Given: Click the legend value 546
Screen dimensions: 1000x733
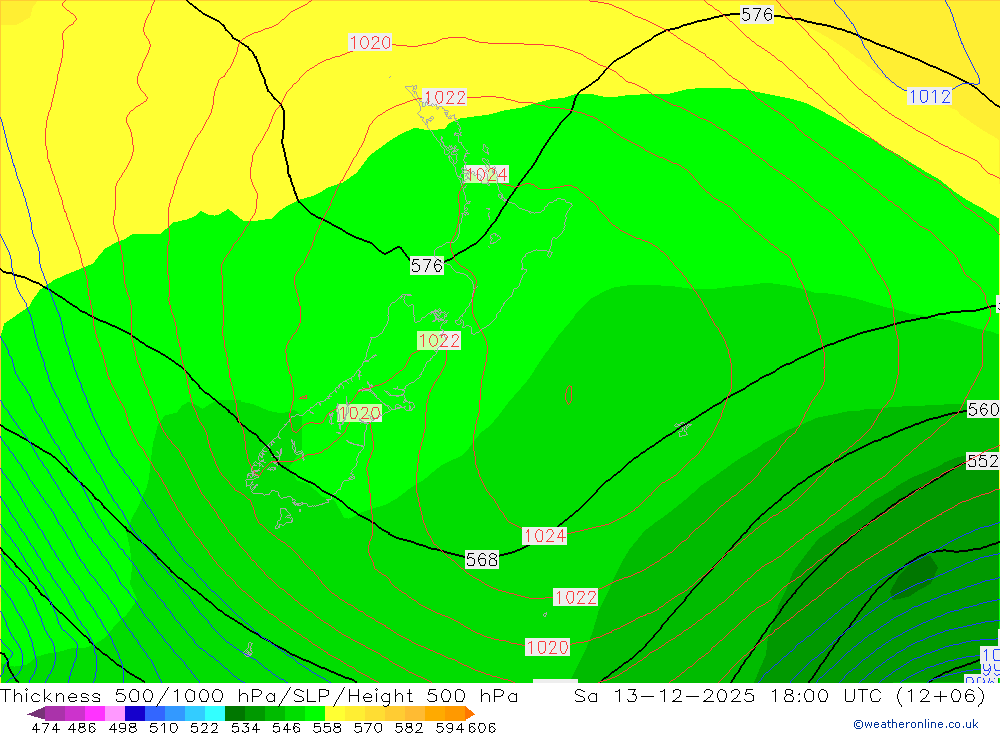Looking at the screenshot, I should click(286, 727).
